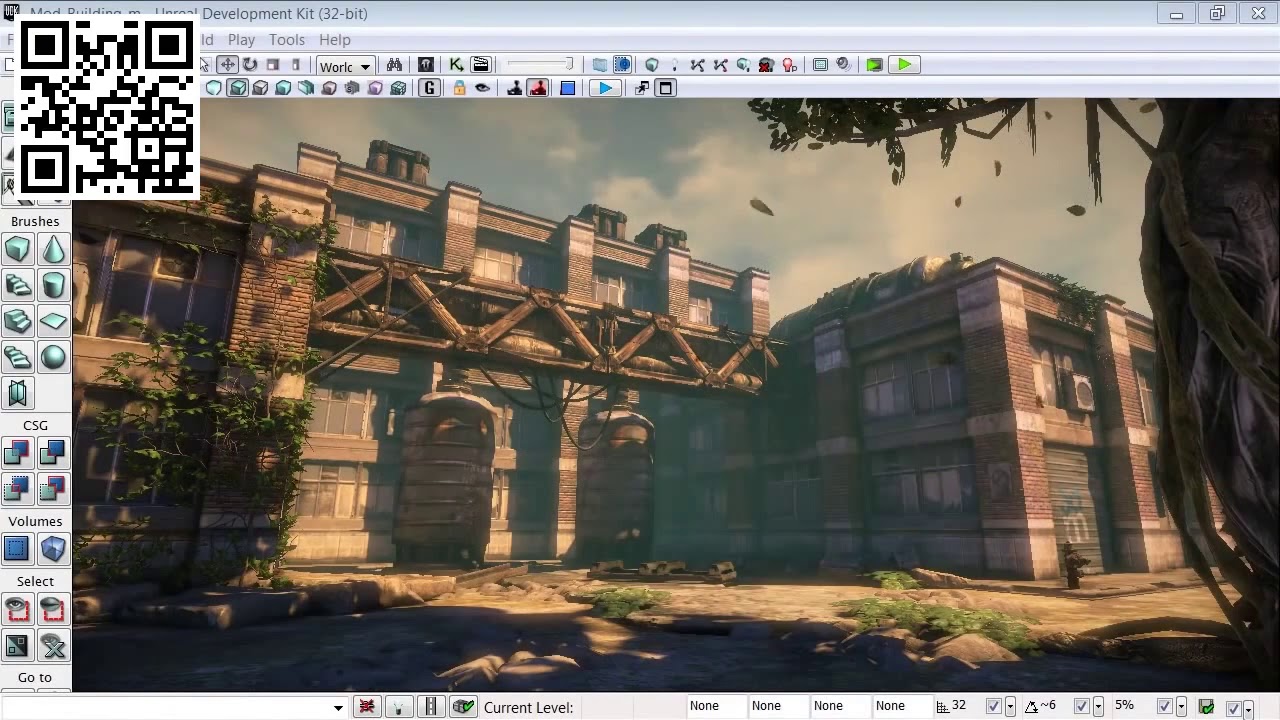Click Add Special Brush under Volumes
Image resolution: width=1280 pixels, height=720 pixels.
[18, 549]
